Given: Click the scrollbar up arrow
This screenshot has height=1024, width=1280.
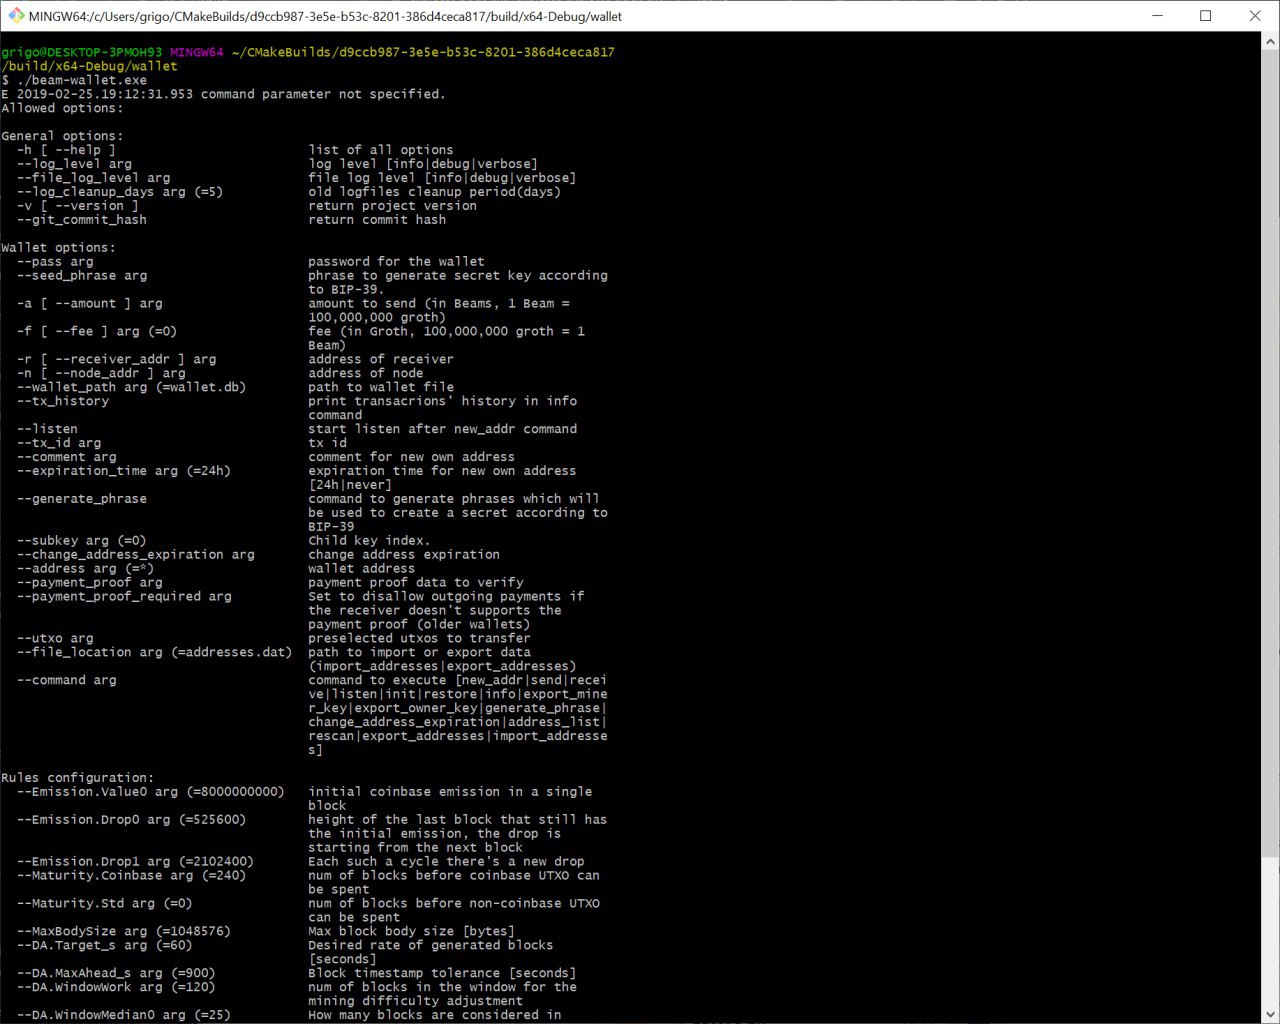Looking at the screenshot, I should coord(1270,40).
